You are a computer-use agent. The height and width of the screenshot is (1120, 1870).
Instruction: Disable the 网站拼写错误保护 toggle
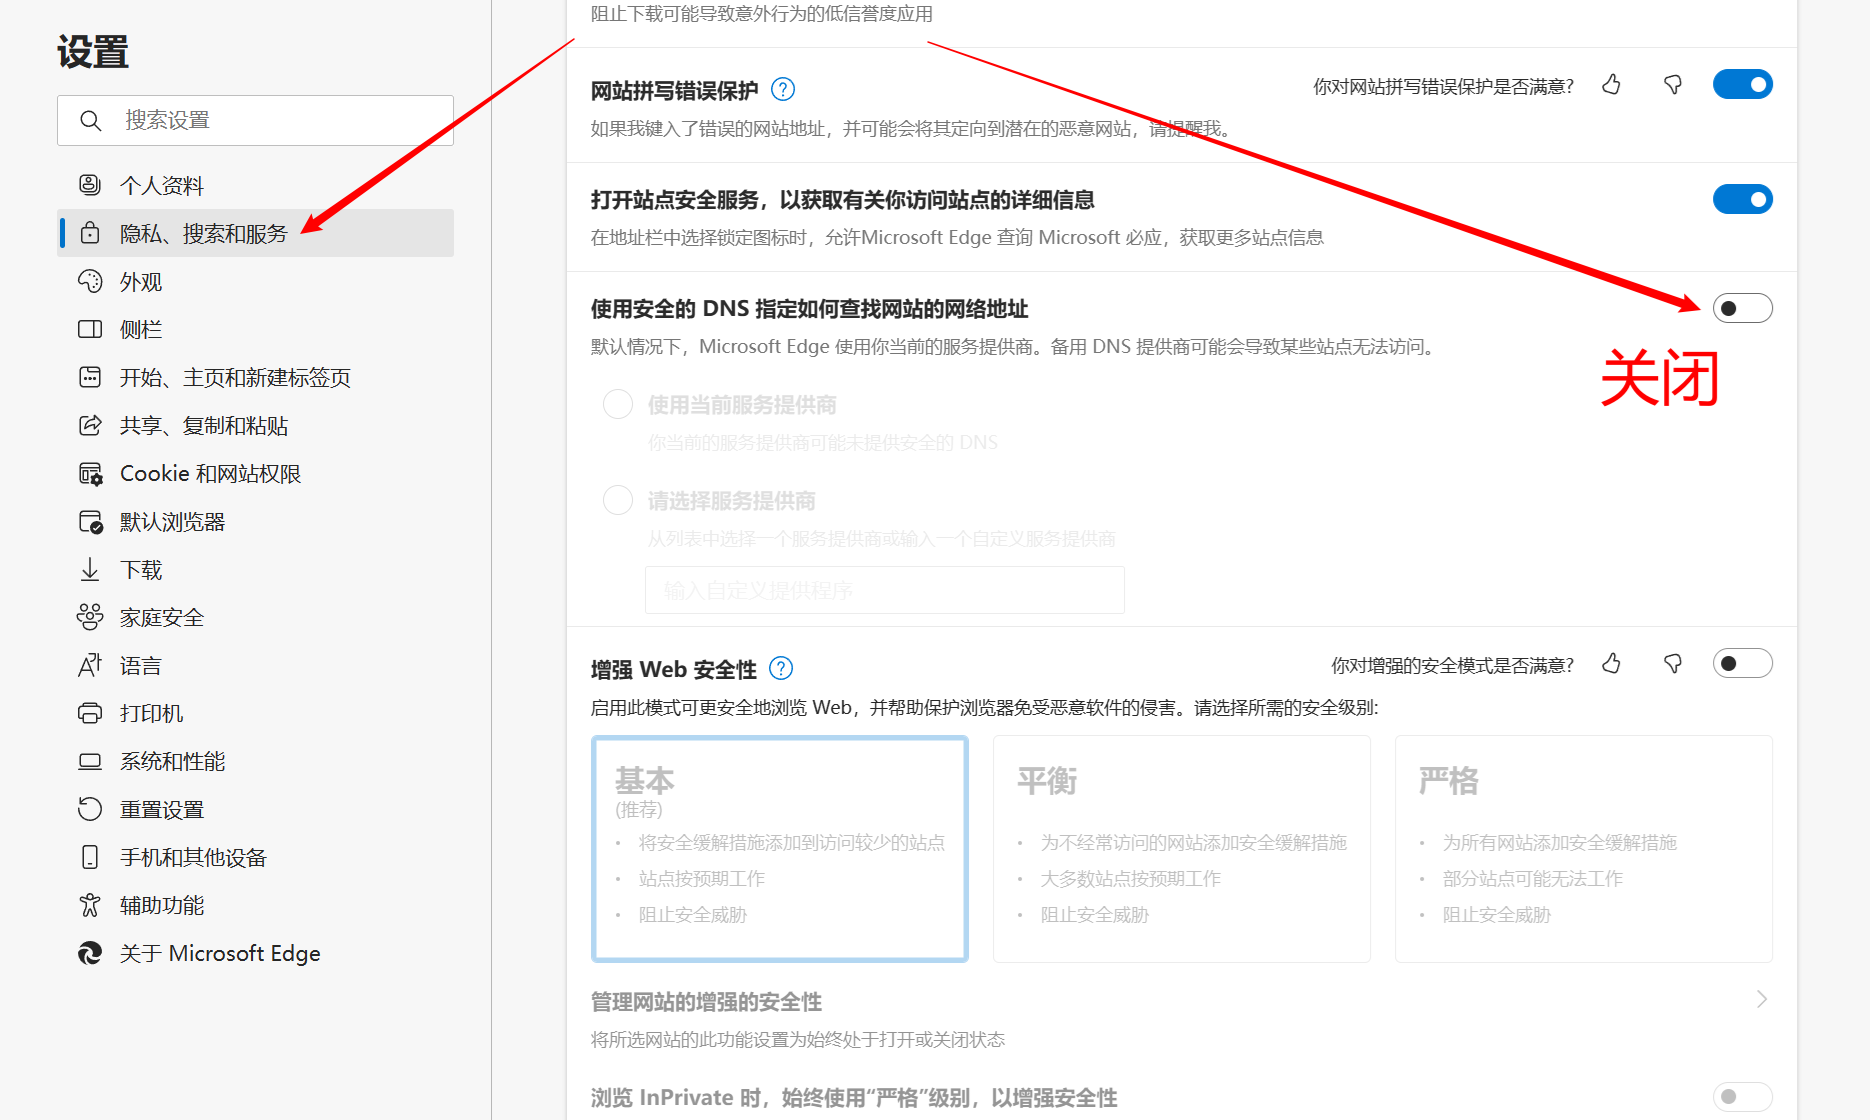pyautogui.click(x=1743, y=84)
